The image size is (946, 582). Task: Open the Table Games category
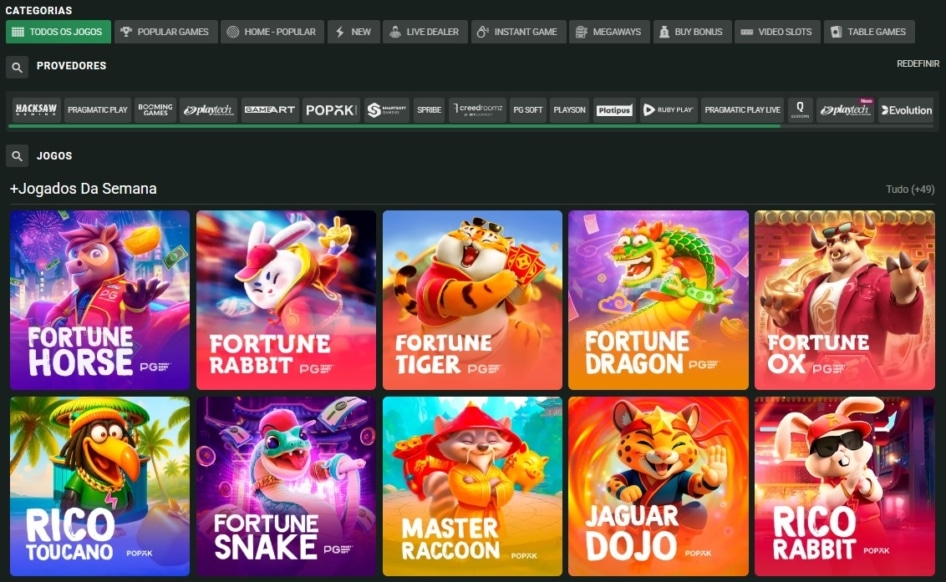coord(869,32)
